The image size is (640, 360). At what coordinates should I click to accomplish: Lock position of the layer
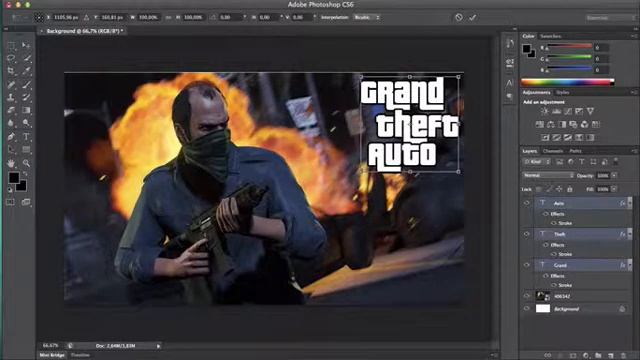tap(559, 189)
